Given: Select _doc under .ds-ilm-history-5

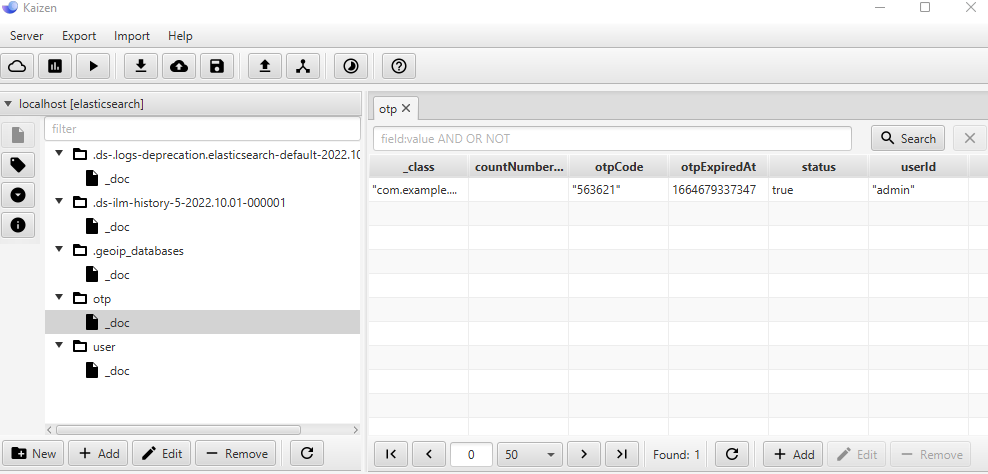Looking at the screenshot, I should click(x=117, y=226).
